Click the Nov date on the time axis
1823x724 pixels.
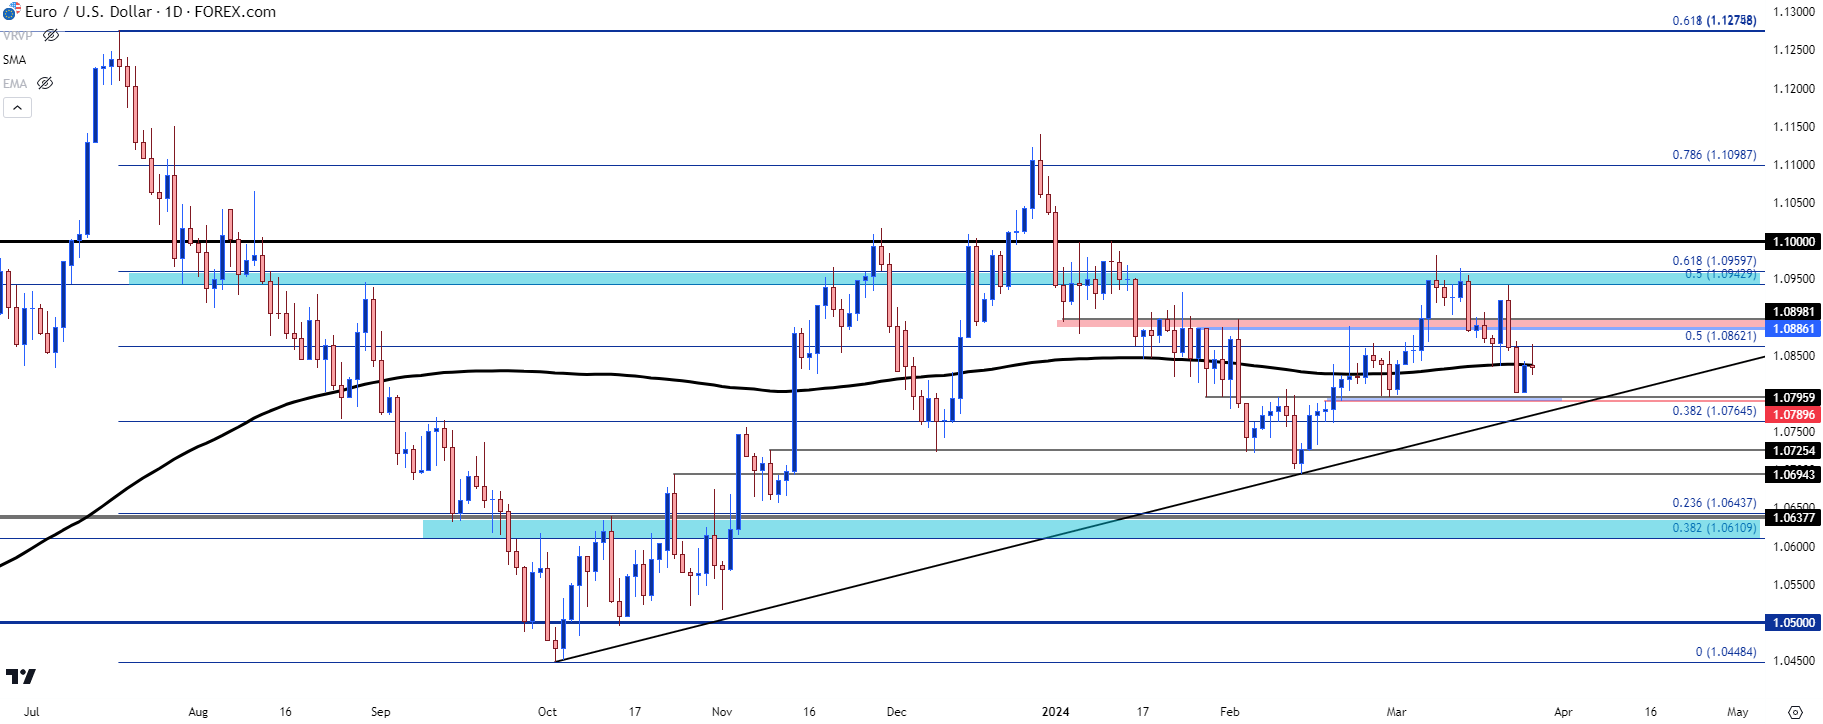pyautogui.click(x=722, y=712)
